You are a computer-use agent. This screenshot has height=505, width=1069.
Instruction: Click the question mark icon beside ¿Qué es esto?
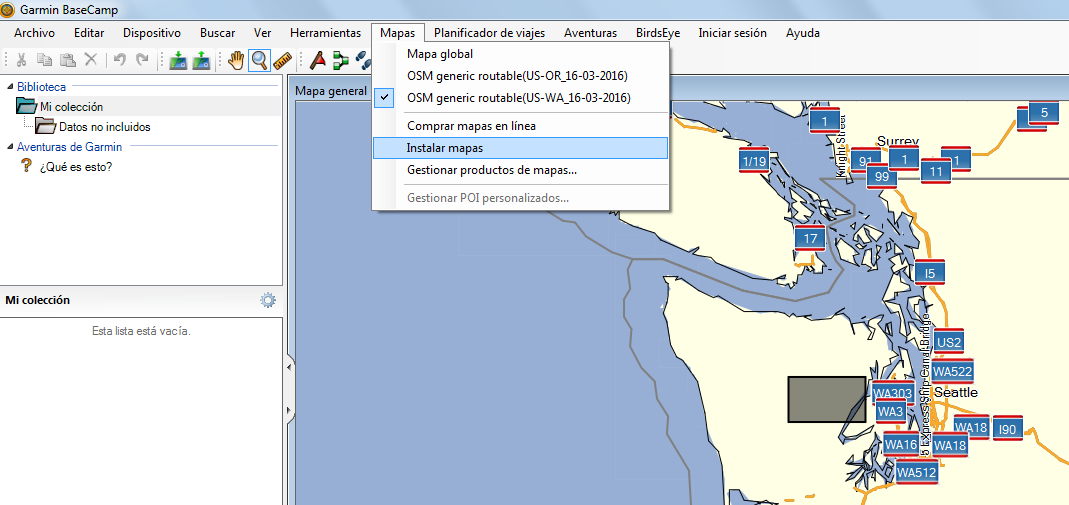pyautogui.click(x=26, y=166)
